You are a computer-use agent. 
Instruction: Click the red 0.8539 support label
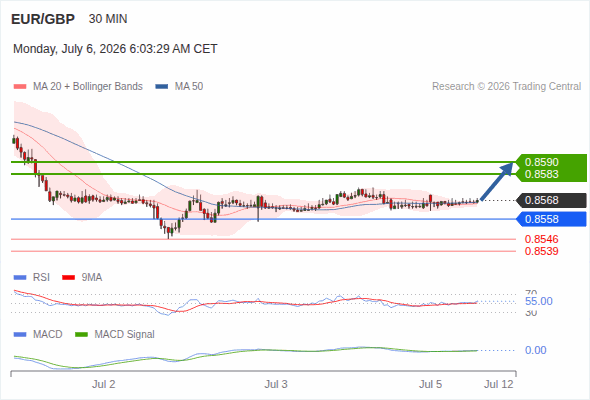541,251
